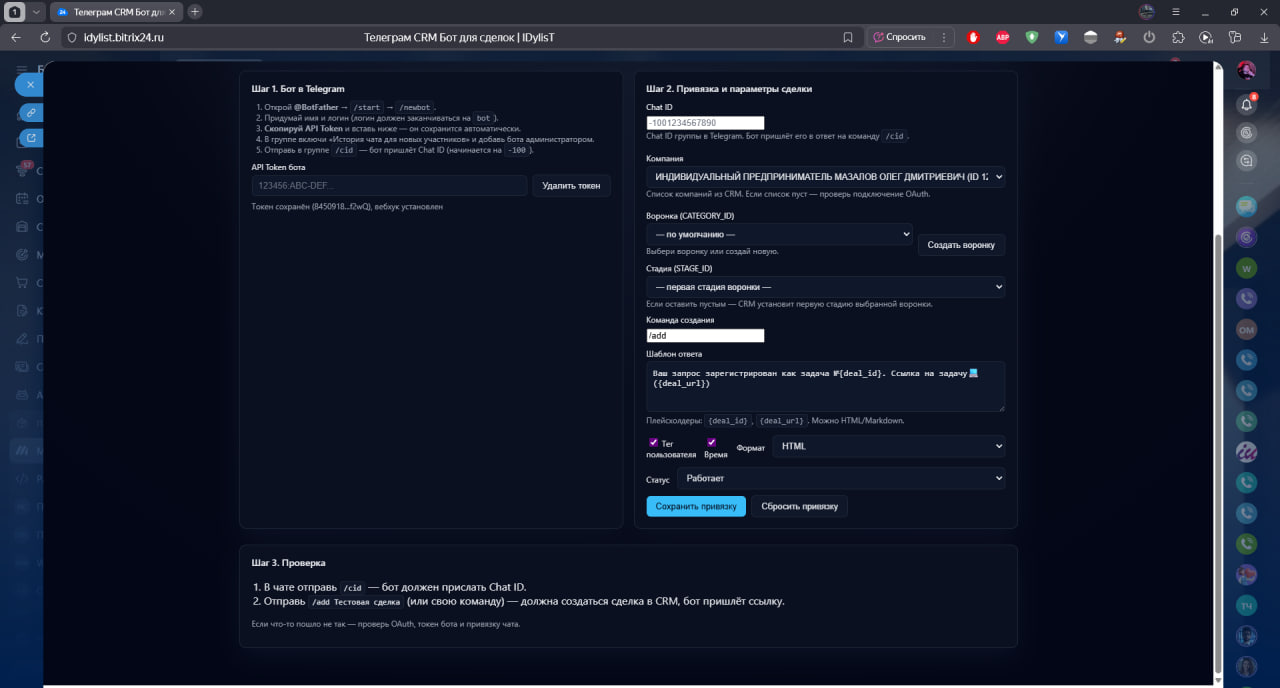Open the browser downloads icon
Screen dimensions: 1280x688
tap(1264, 37)
